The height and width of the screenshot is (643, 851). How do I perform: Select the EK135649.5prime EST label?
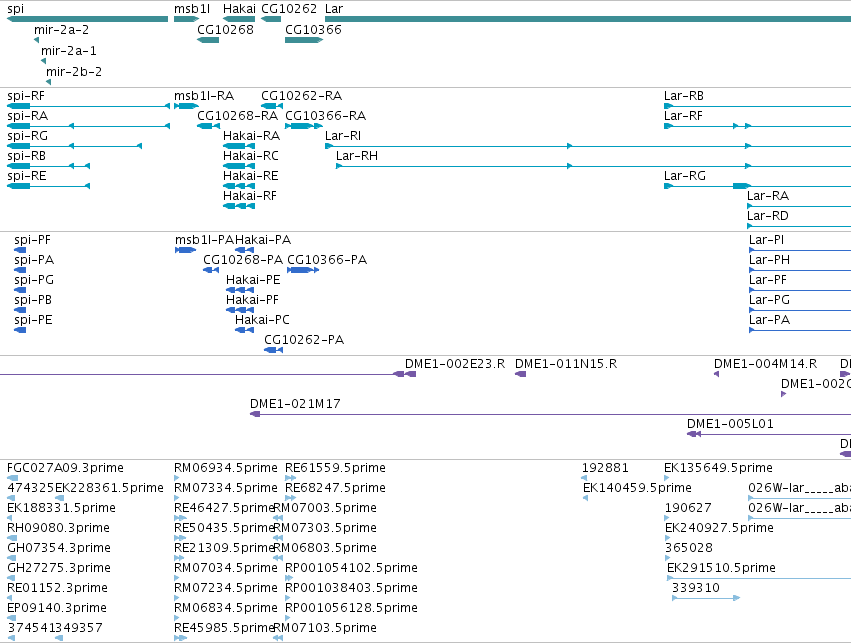click(x=719, y=468)
